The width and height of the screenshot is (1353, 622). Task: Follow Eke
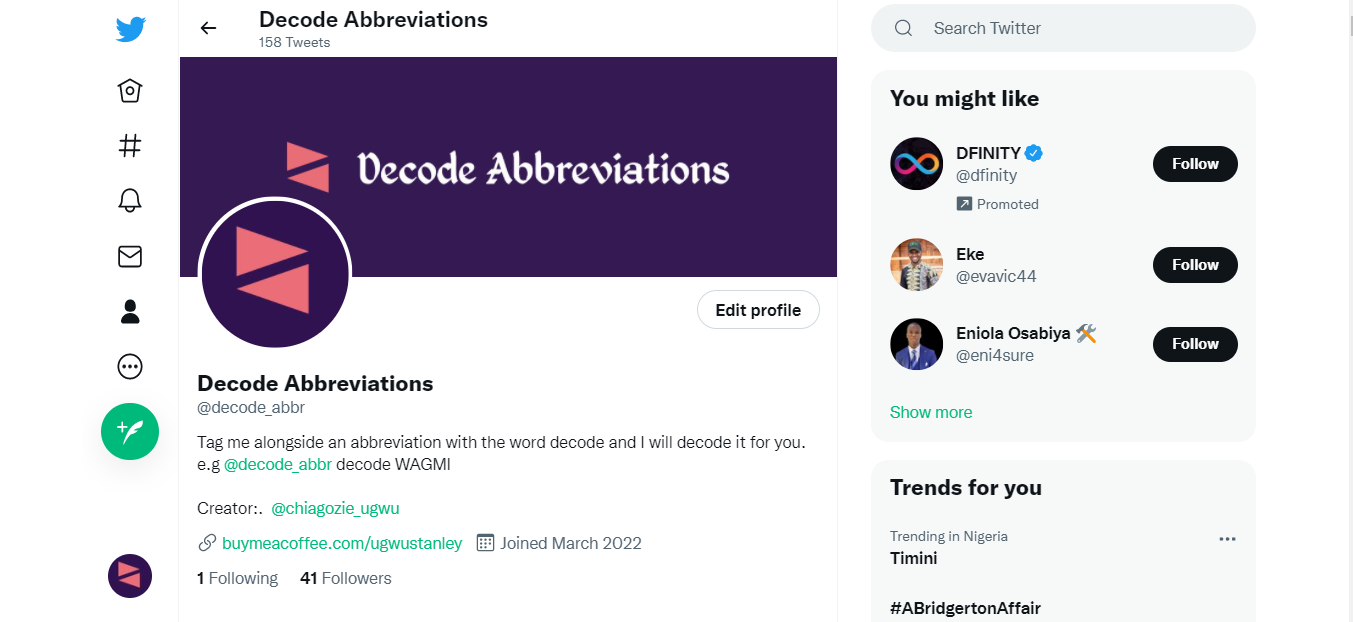click(x=1195, y=265)
